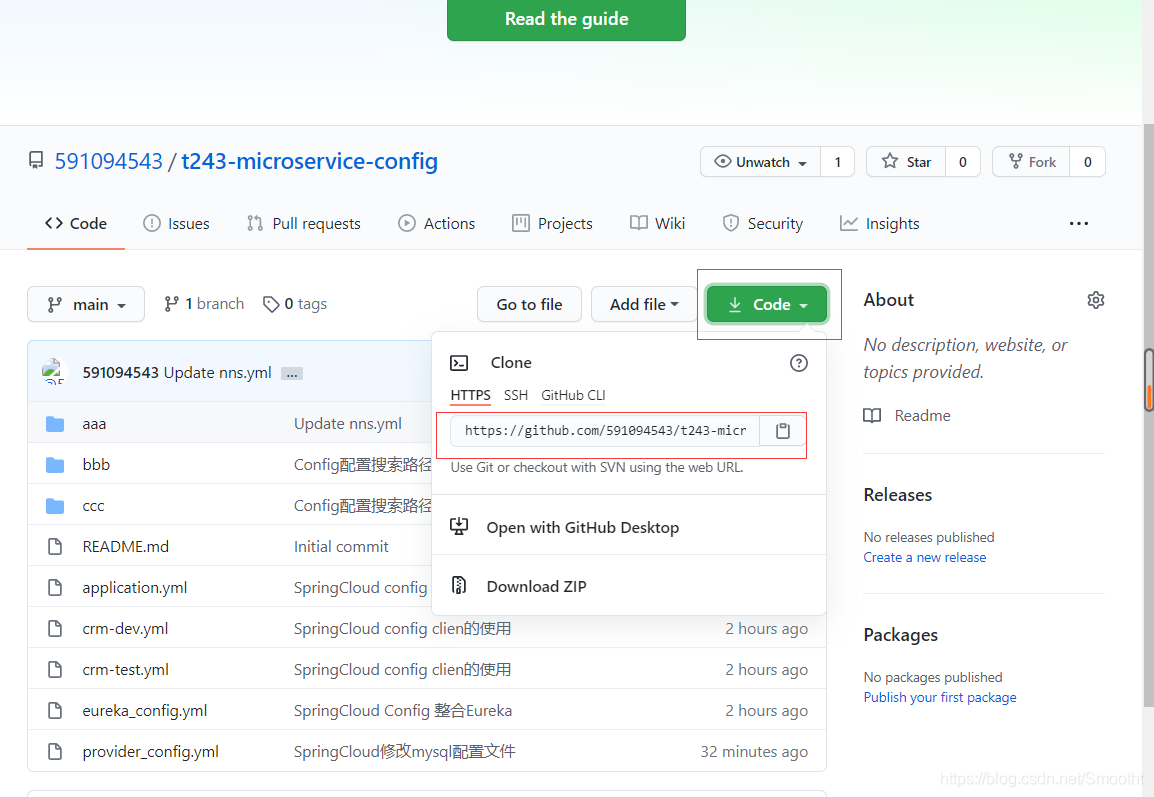Click the desktop download icon beside Open with GitHub Desktop
Viewport: 1154px width, 797px height.
[x=459, y=526]
